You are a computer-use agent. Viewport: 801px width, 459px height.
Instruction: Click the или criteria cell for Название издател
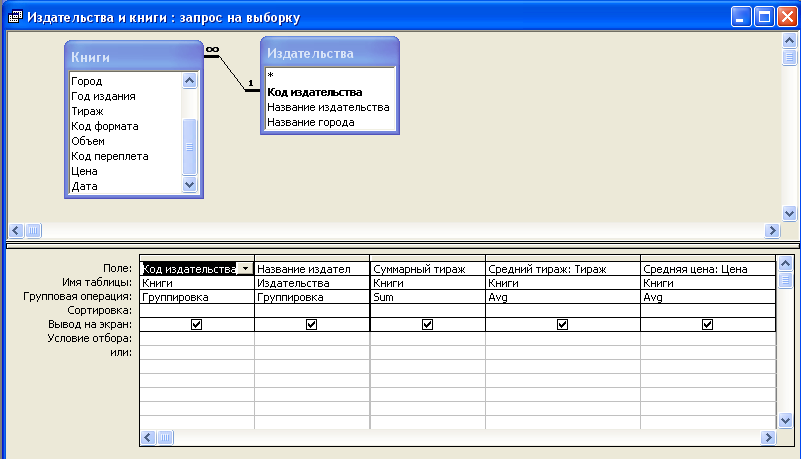312,352
